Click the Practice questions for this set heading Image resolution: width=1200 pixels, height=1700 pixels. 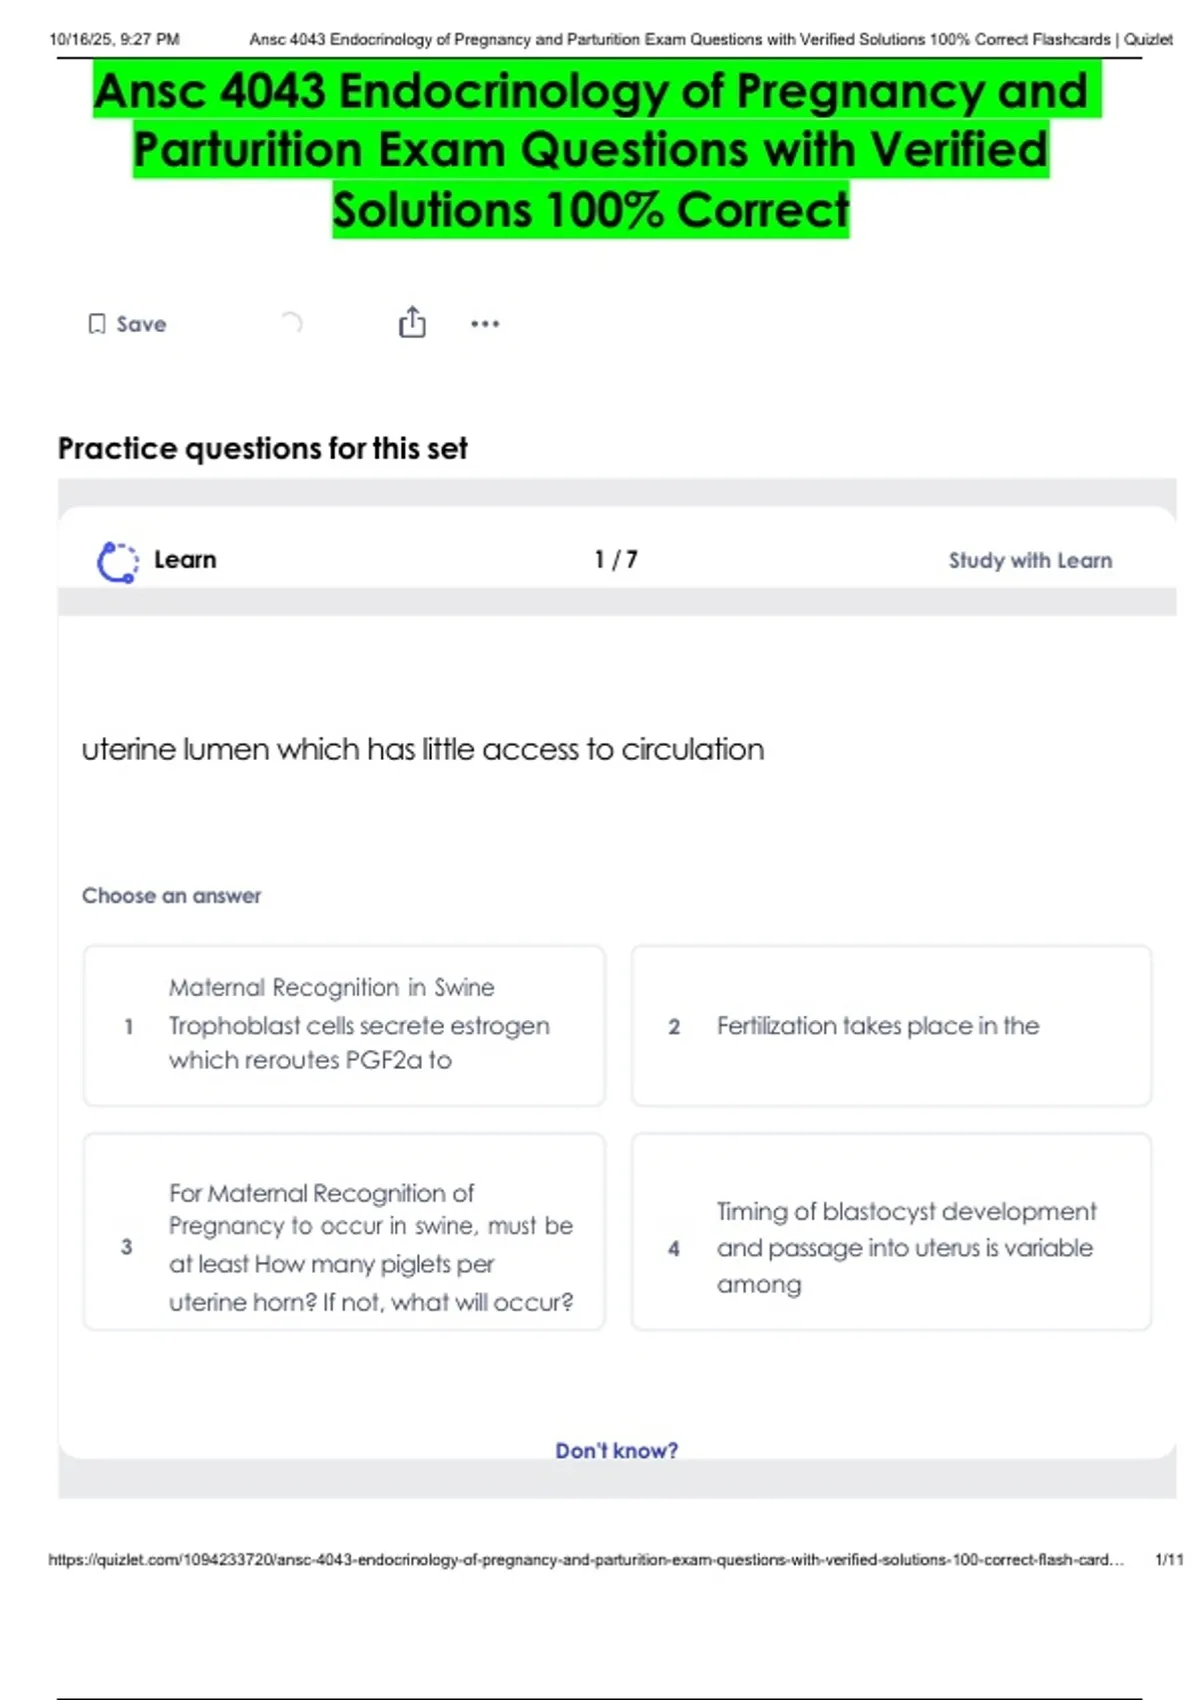click(x=263, y=449)
